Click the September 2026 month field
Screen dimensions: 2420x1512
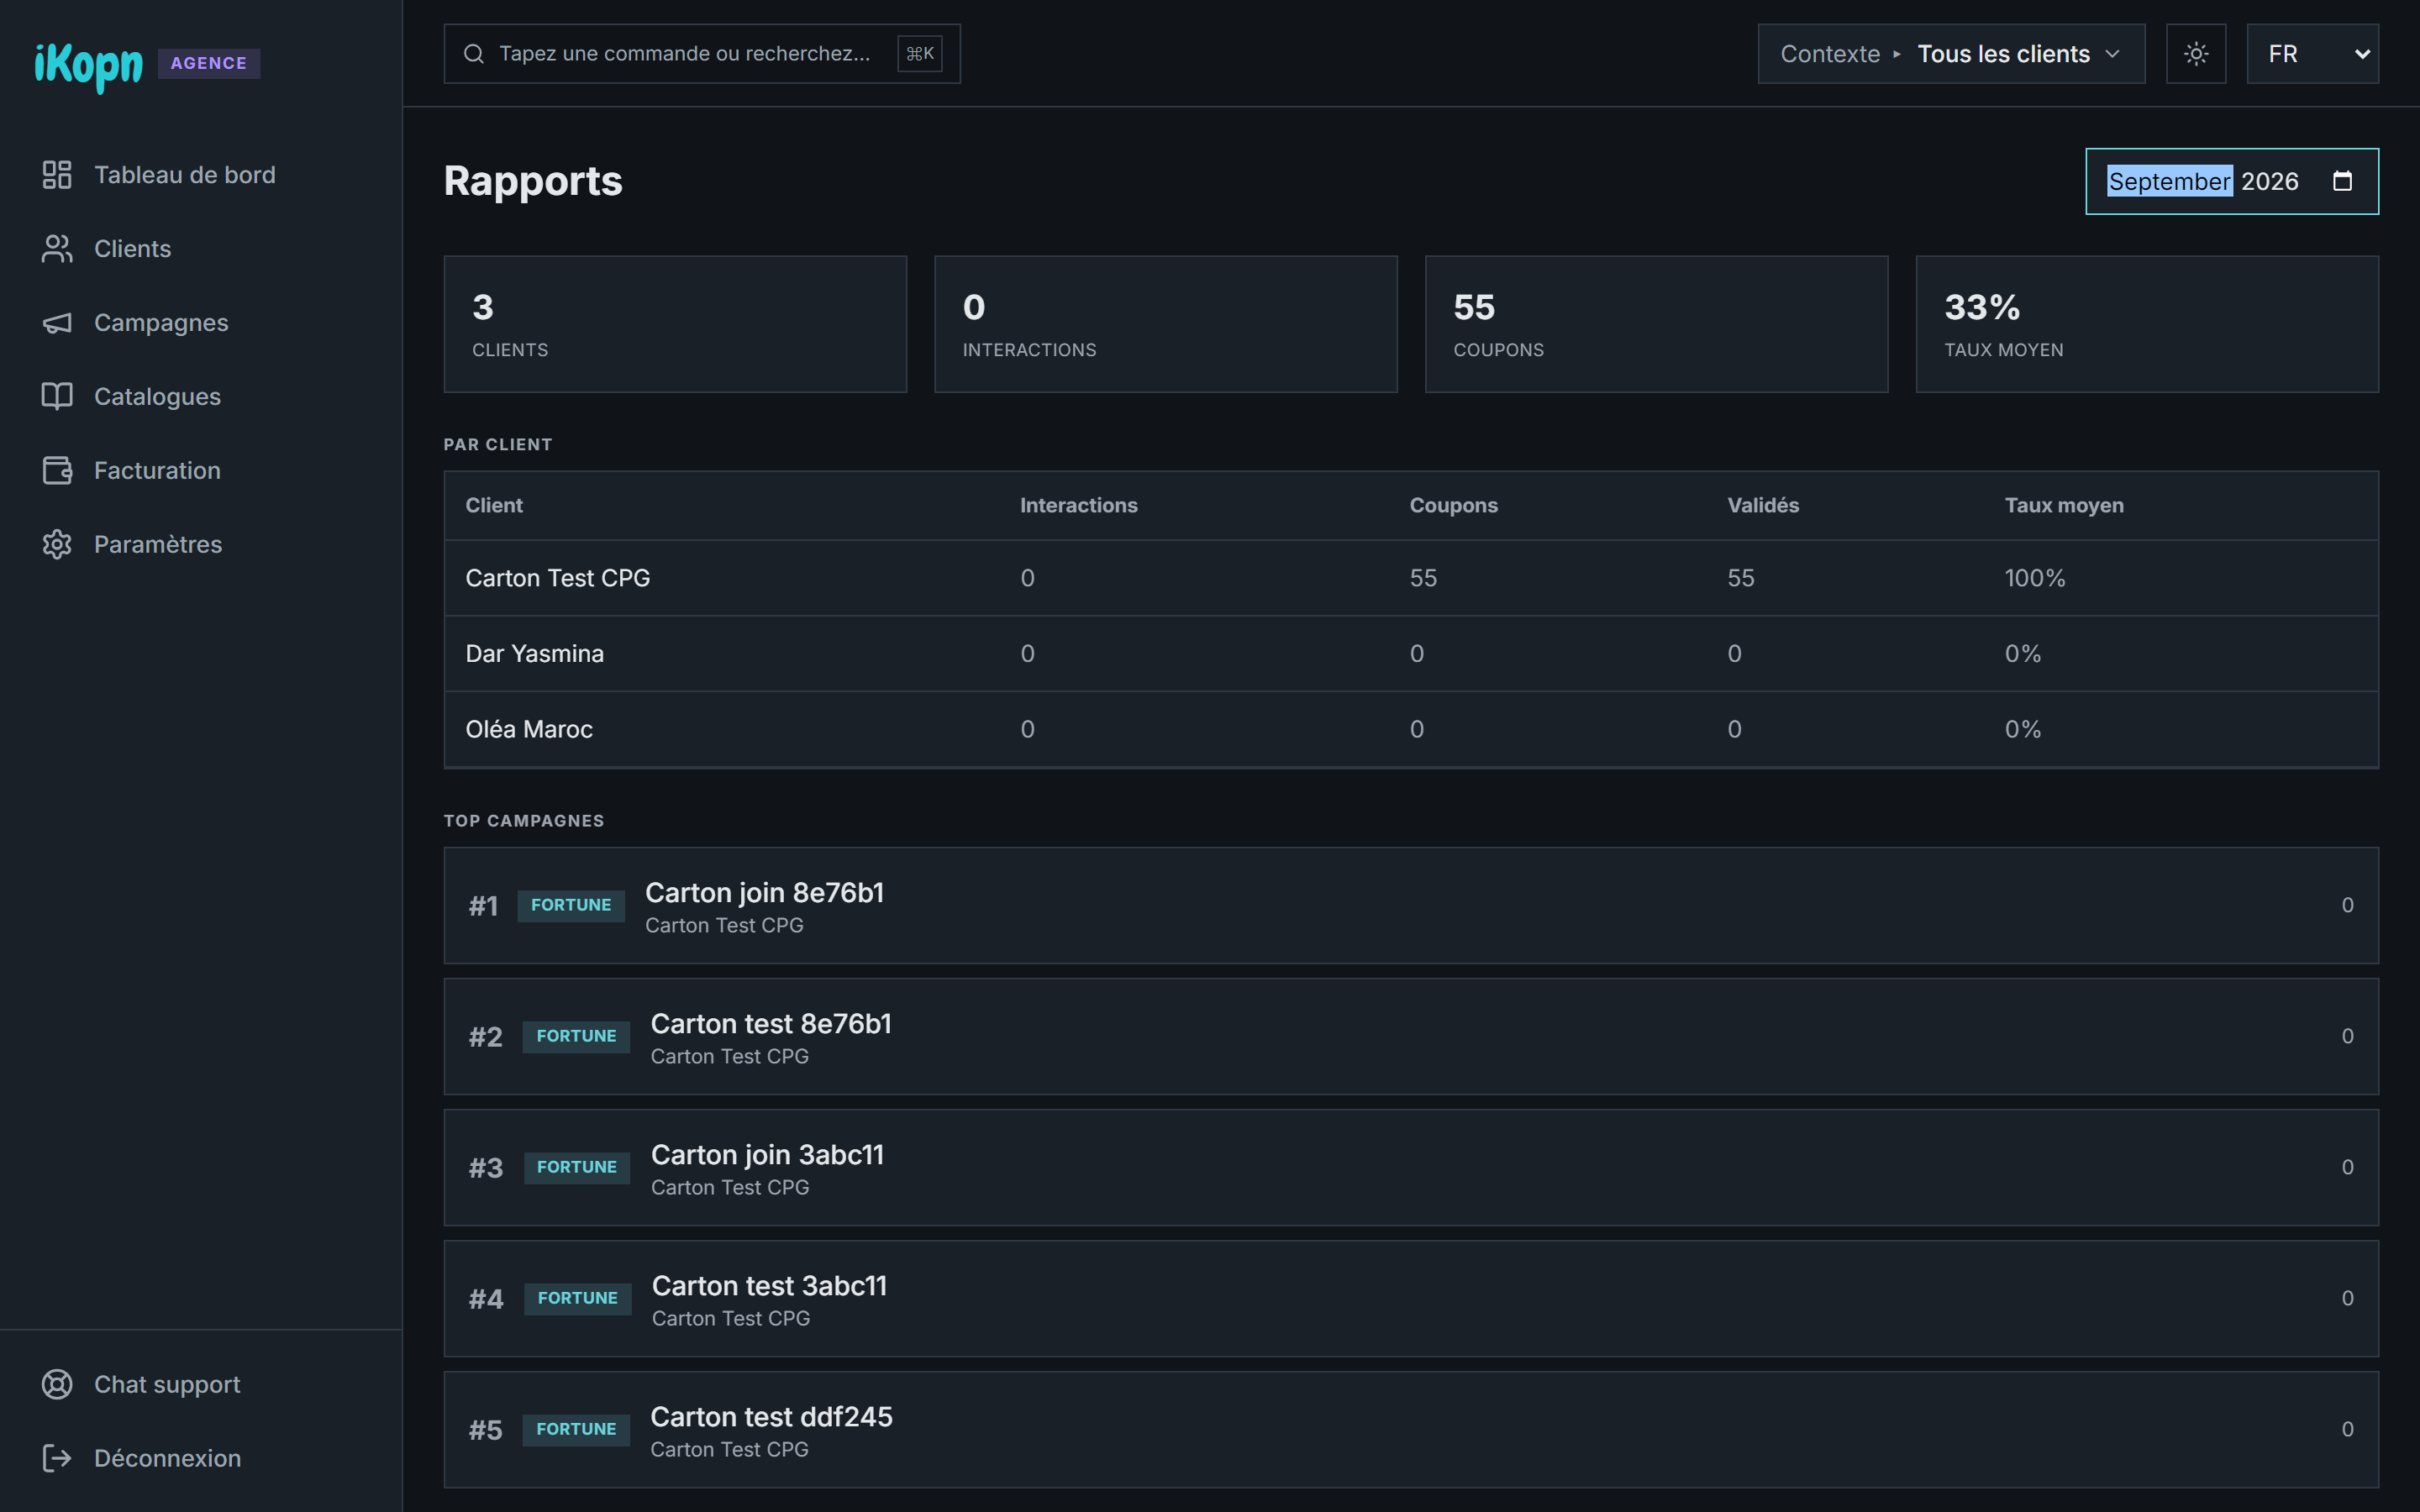point(2232,181)
